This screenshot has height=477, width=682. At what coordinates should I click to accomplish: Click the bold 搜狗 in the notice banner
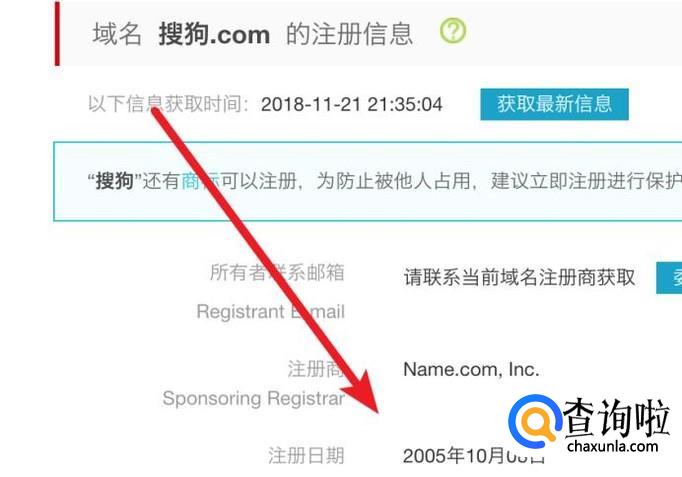(114, 181)
